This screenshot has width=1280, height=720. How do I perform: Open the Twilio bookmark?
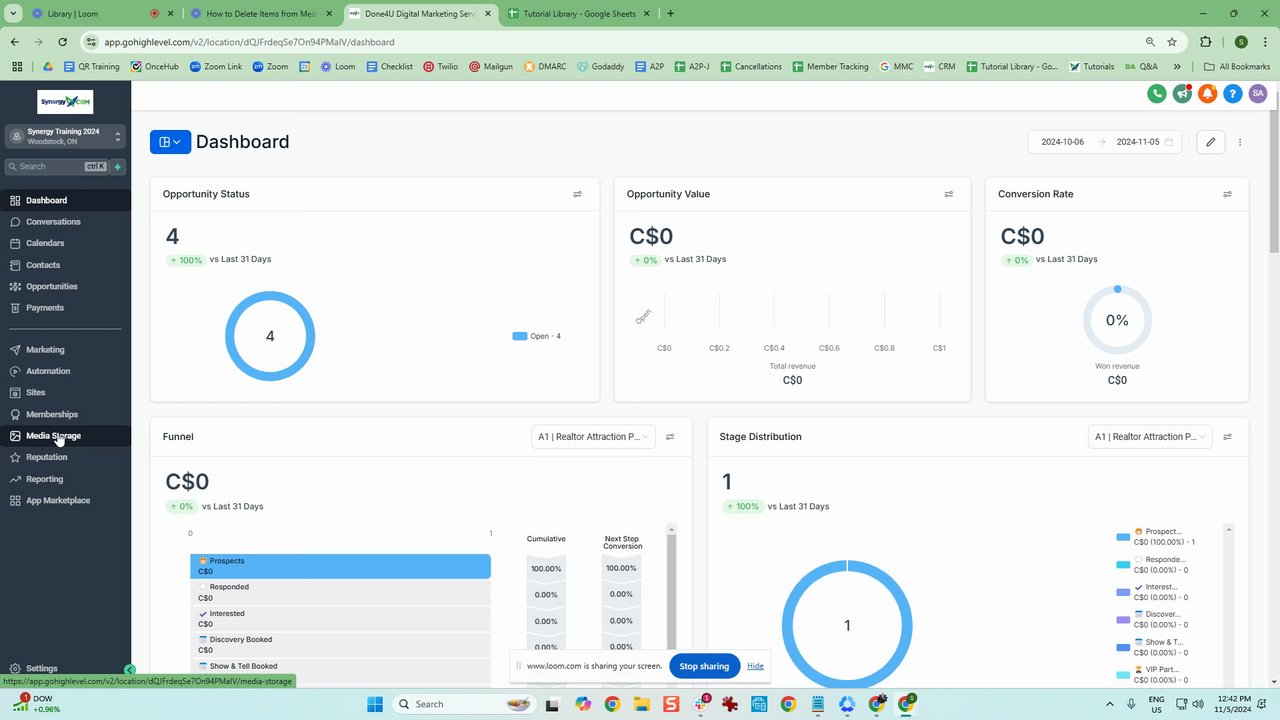tap(440, 67)
